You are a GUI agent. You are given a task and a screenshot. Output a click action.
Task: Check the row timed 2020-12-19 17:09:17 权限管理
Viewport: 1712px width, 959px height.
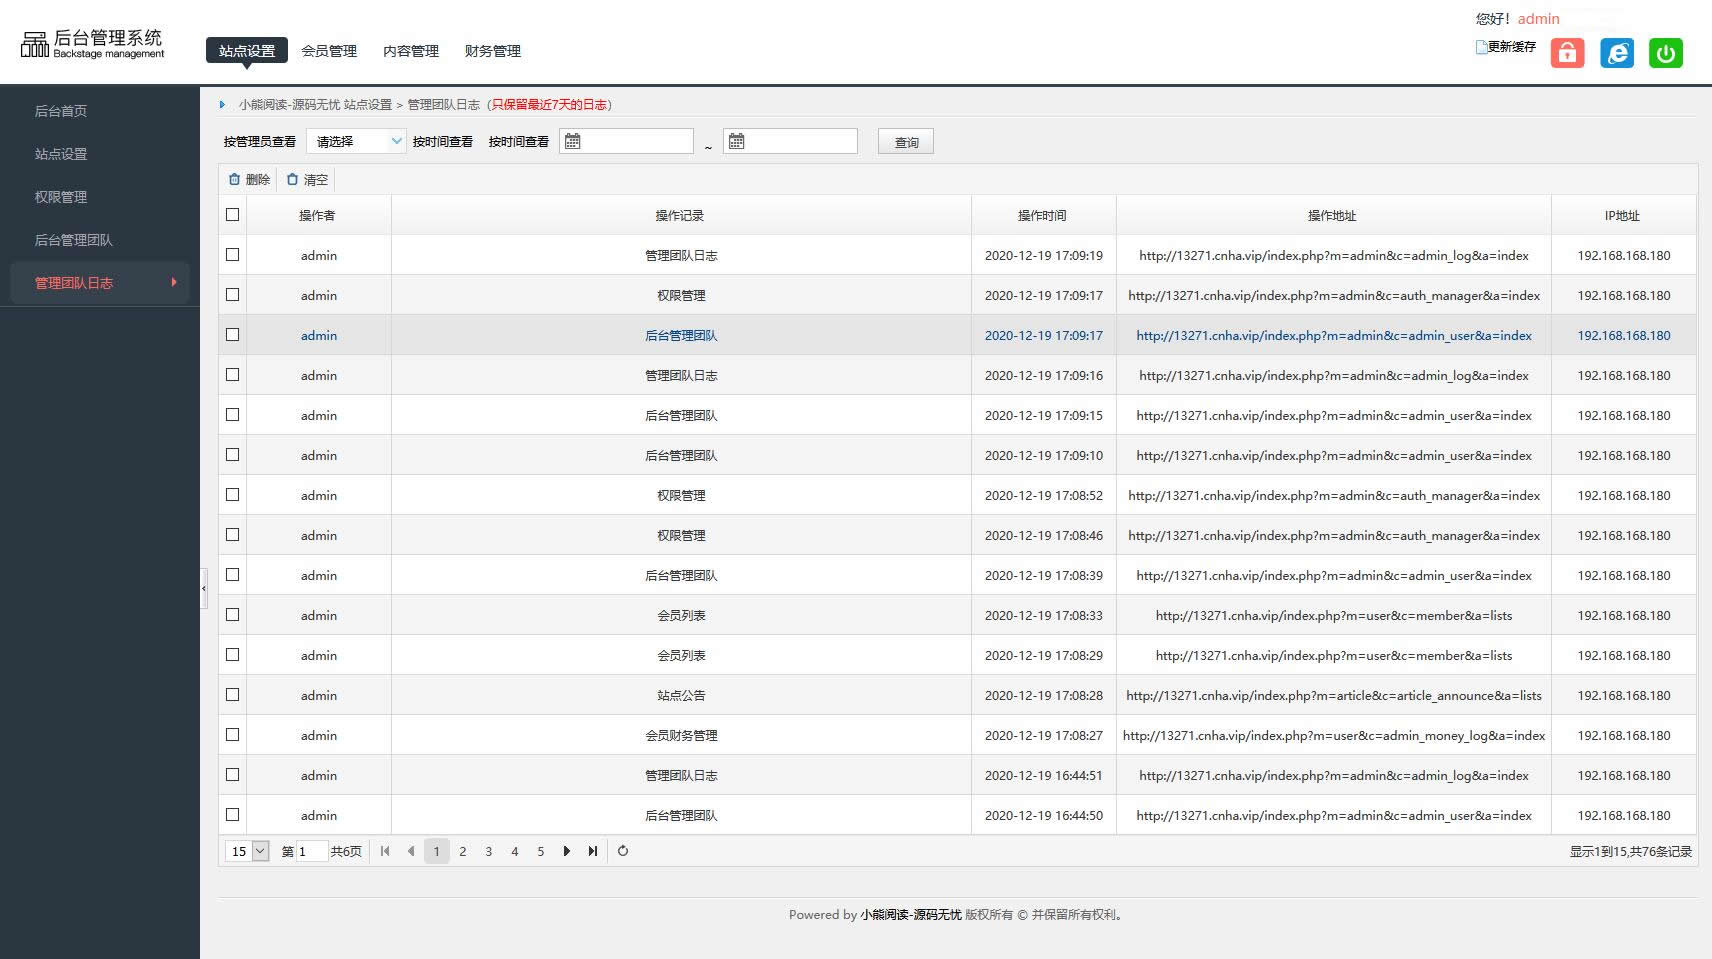[233, 294]
